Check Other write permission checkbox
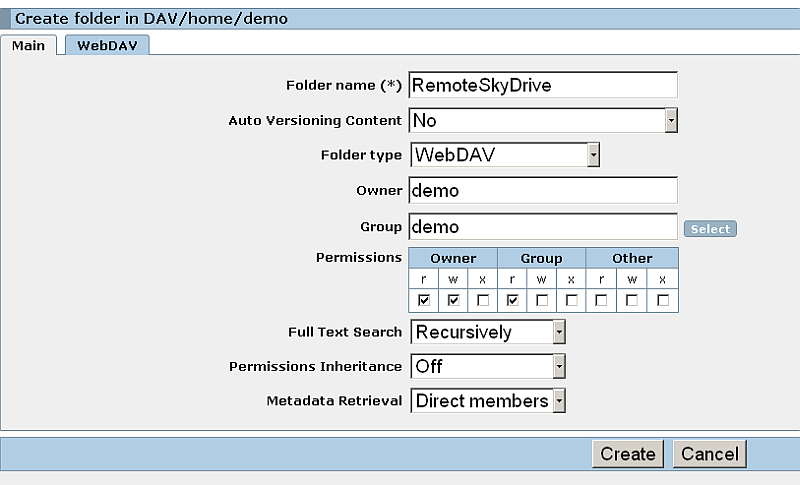The width and height of the screenshot is (800, 485). 632,300
